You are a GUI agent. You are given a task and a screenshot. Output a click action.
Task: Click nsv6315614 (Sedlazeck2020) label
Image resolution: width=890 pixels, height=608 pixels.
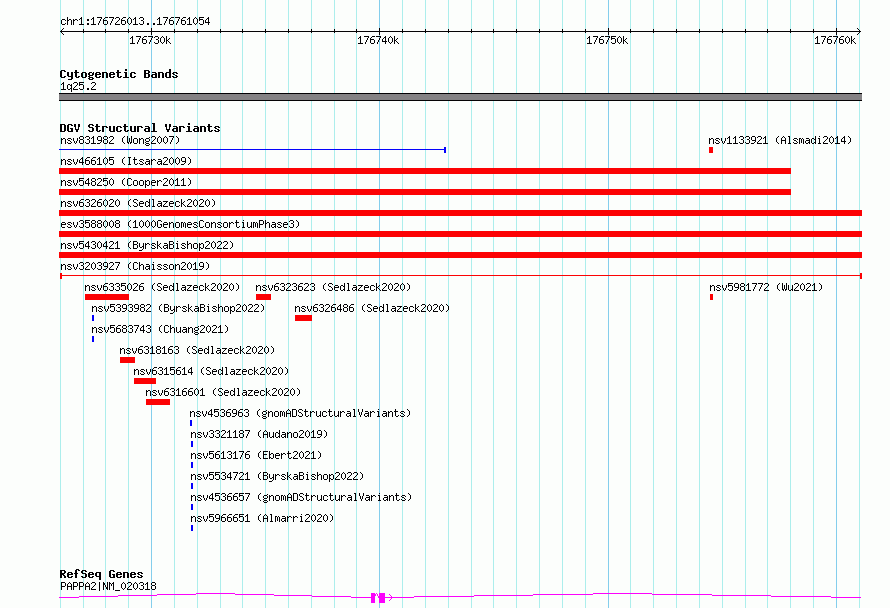211,371
